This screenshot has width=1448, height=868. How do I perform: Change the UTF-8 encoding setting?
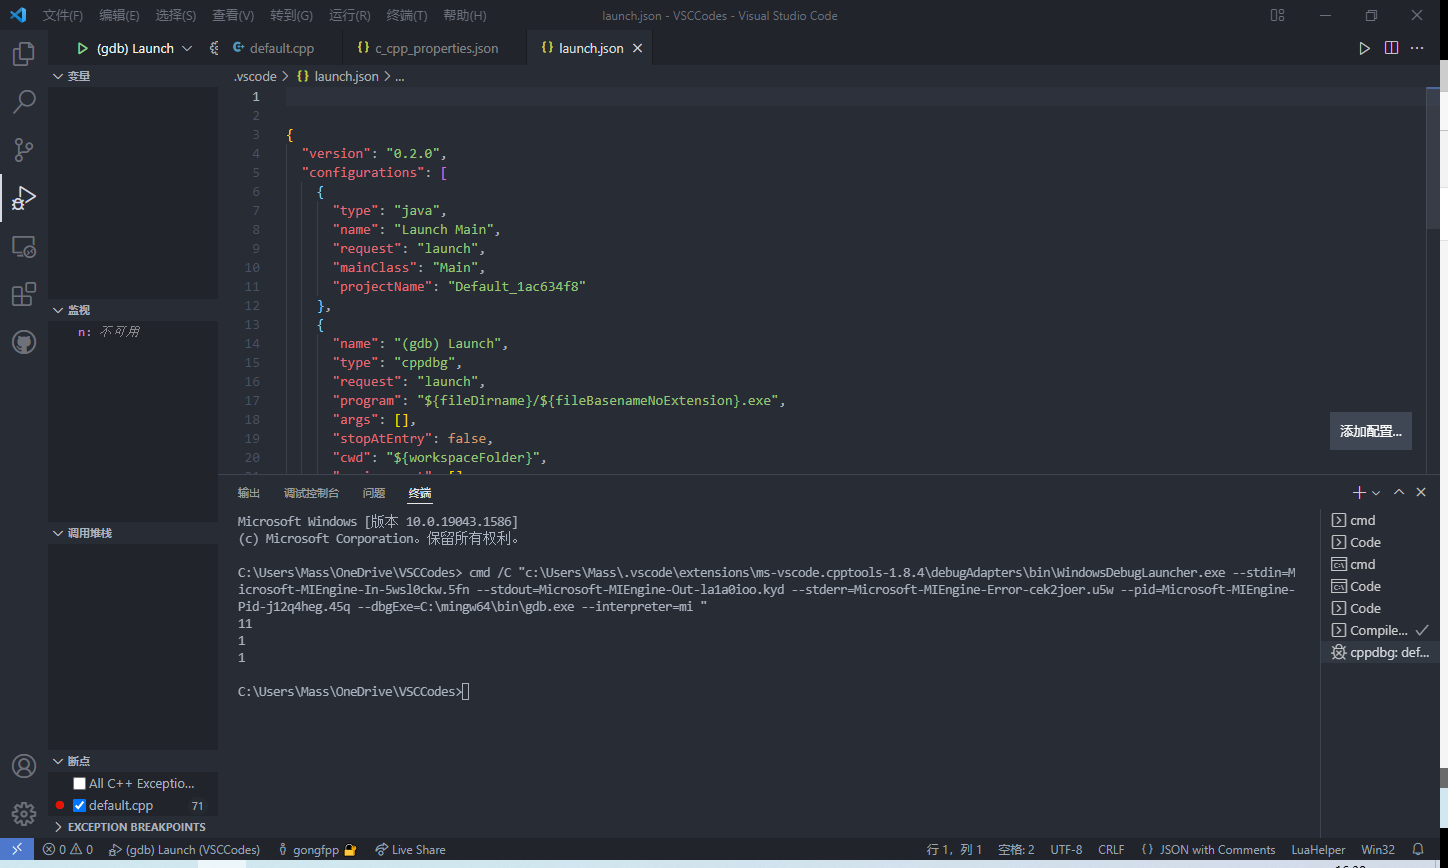point(1066,849)
